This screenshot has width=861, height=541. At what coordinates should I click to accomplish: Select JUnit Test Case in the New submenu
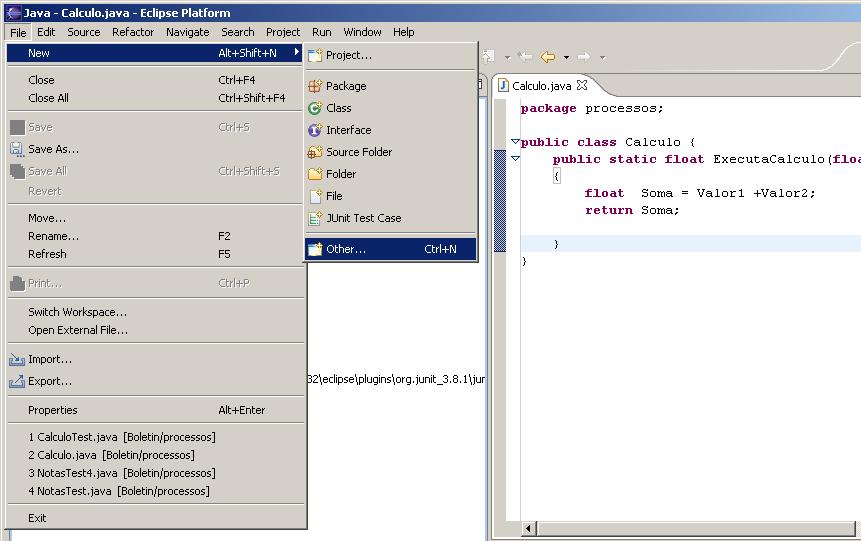(391, 218)
